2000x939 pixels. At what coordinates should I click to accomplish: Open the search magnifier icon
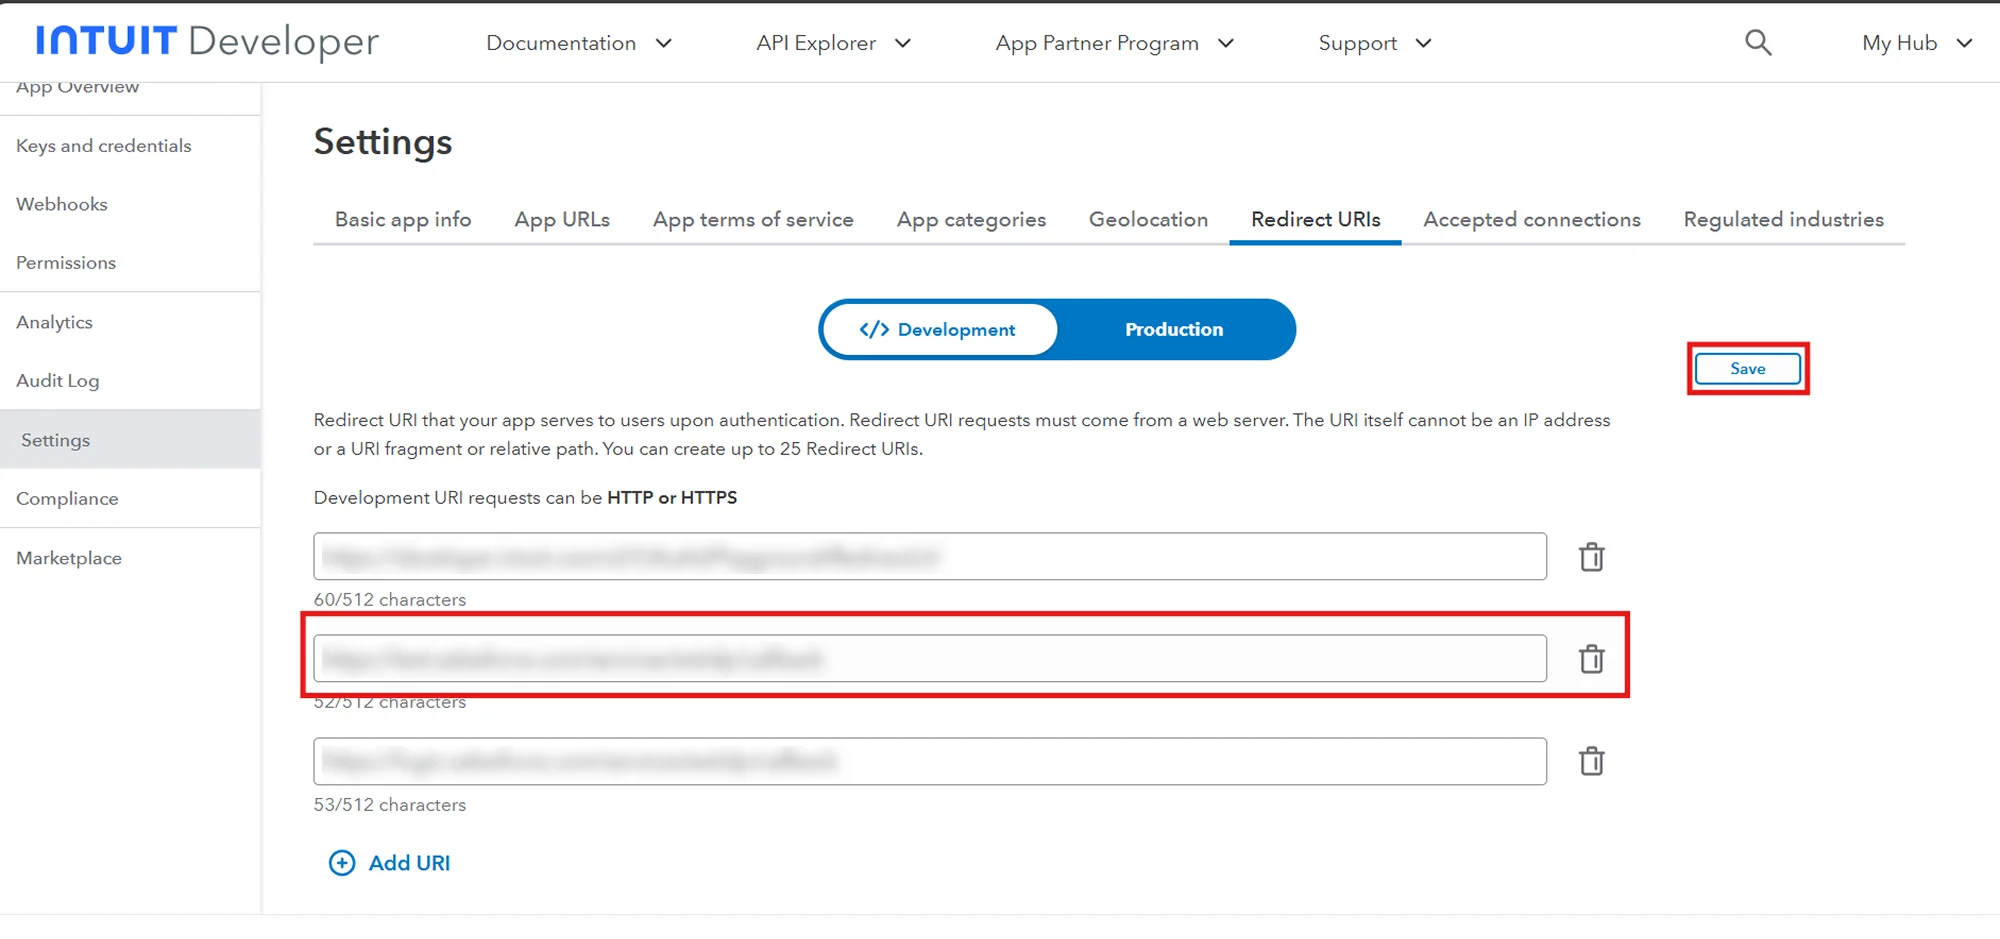pos(1758,42)
